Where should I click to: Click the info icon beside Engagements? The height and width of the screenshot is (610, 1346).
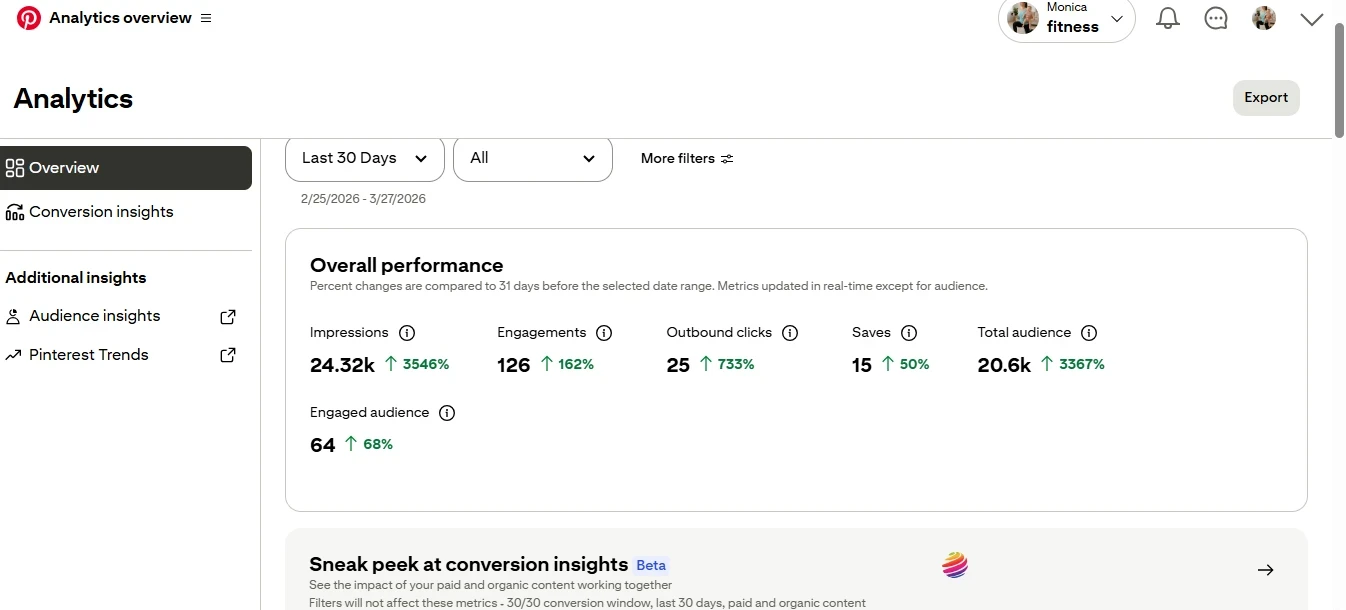604,333
